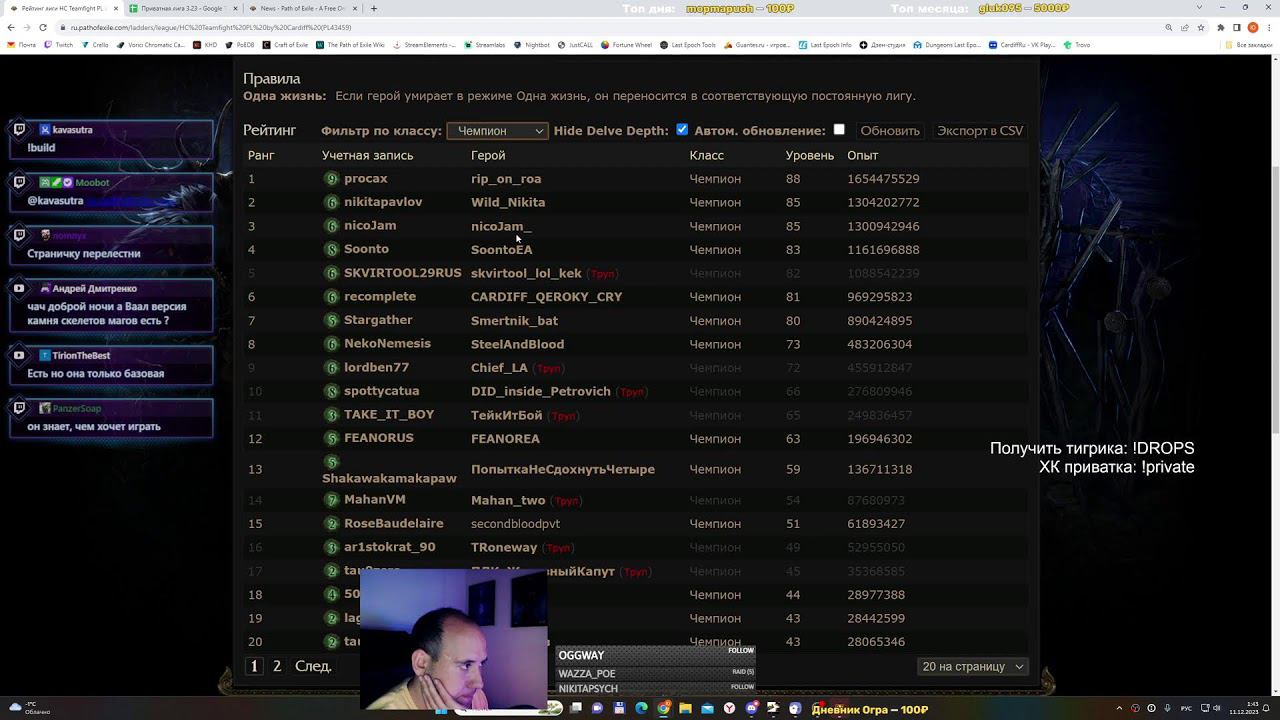This screenshot has width=1280, height=720.
Task: Open the Stargather account link
Action: [x=378, y=320]
